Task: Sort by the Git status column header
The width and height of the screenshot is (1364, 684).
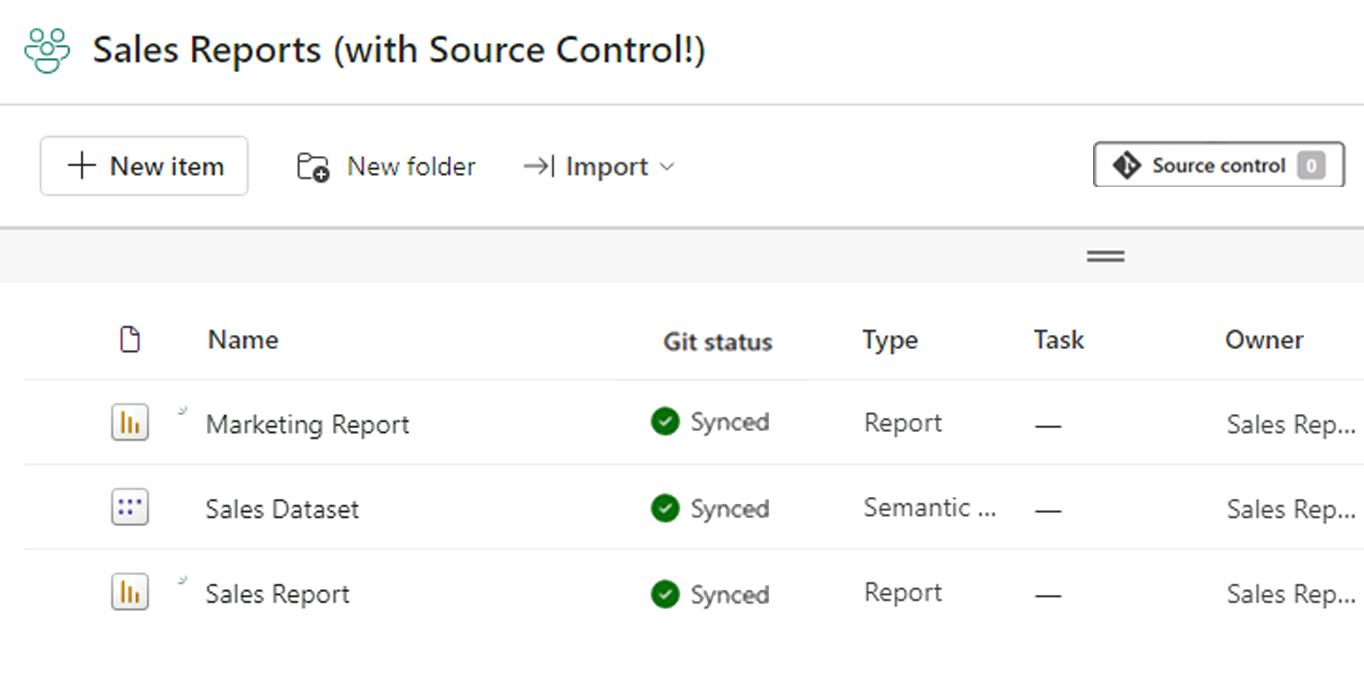Action: [718, 342]
